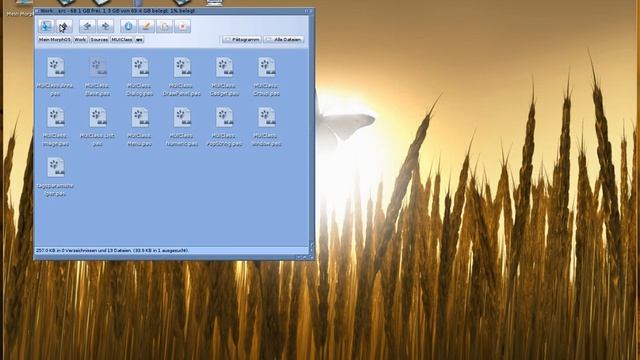Select the MUIClass.Group.pas file icon

pos(266,67)
